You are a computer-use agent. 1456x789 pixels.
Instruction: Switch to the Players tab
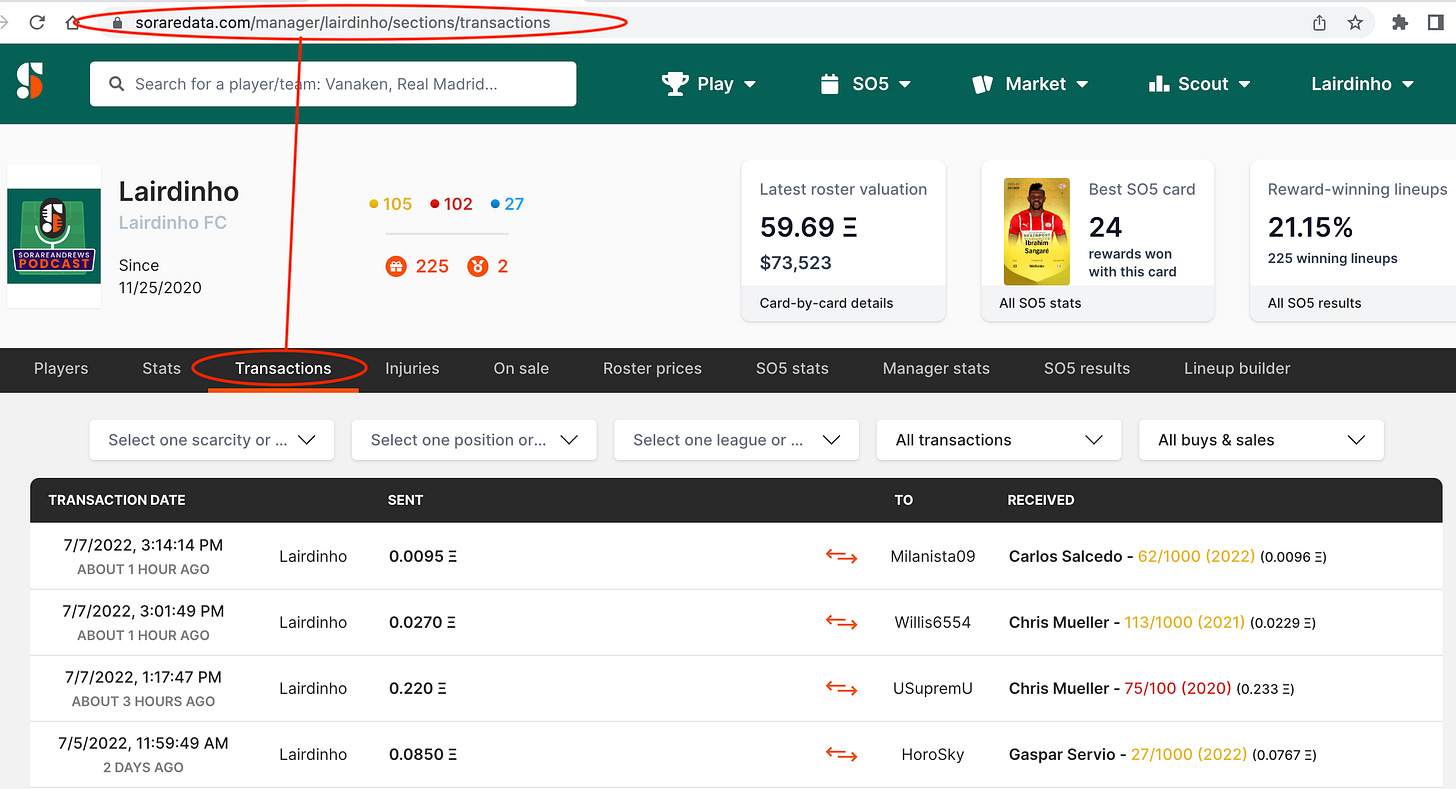pyautogui.click(x=61, y=368)
